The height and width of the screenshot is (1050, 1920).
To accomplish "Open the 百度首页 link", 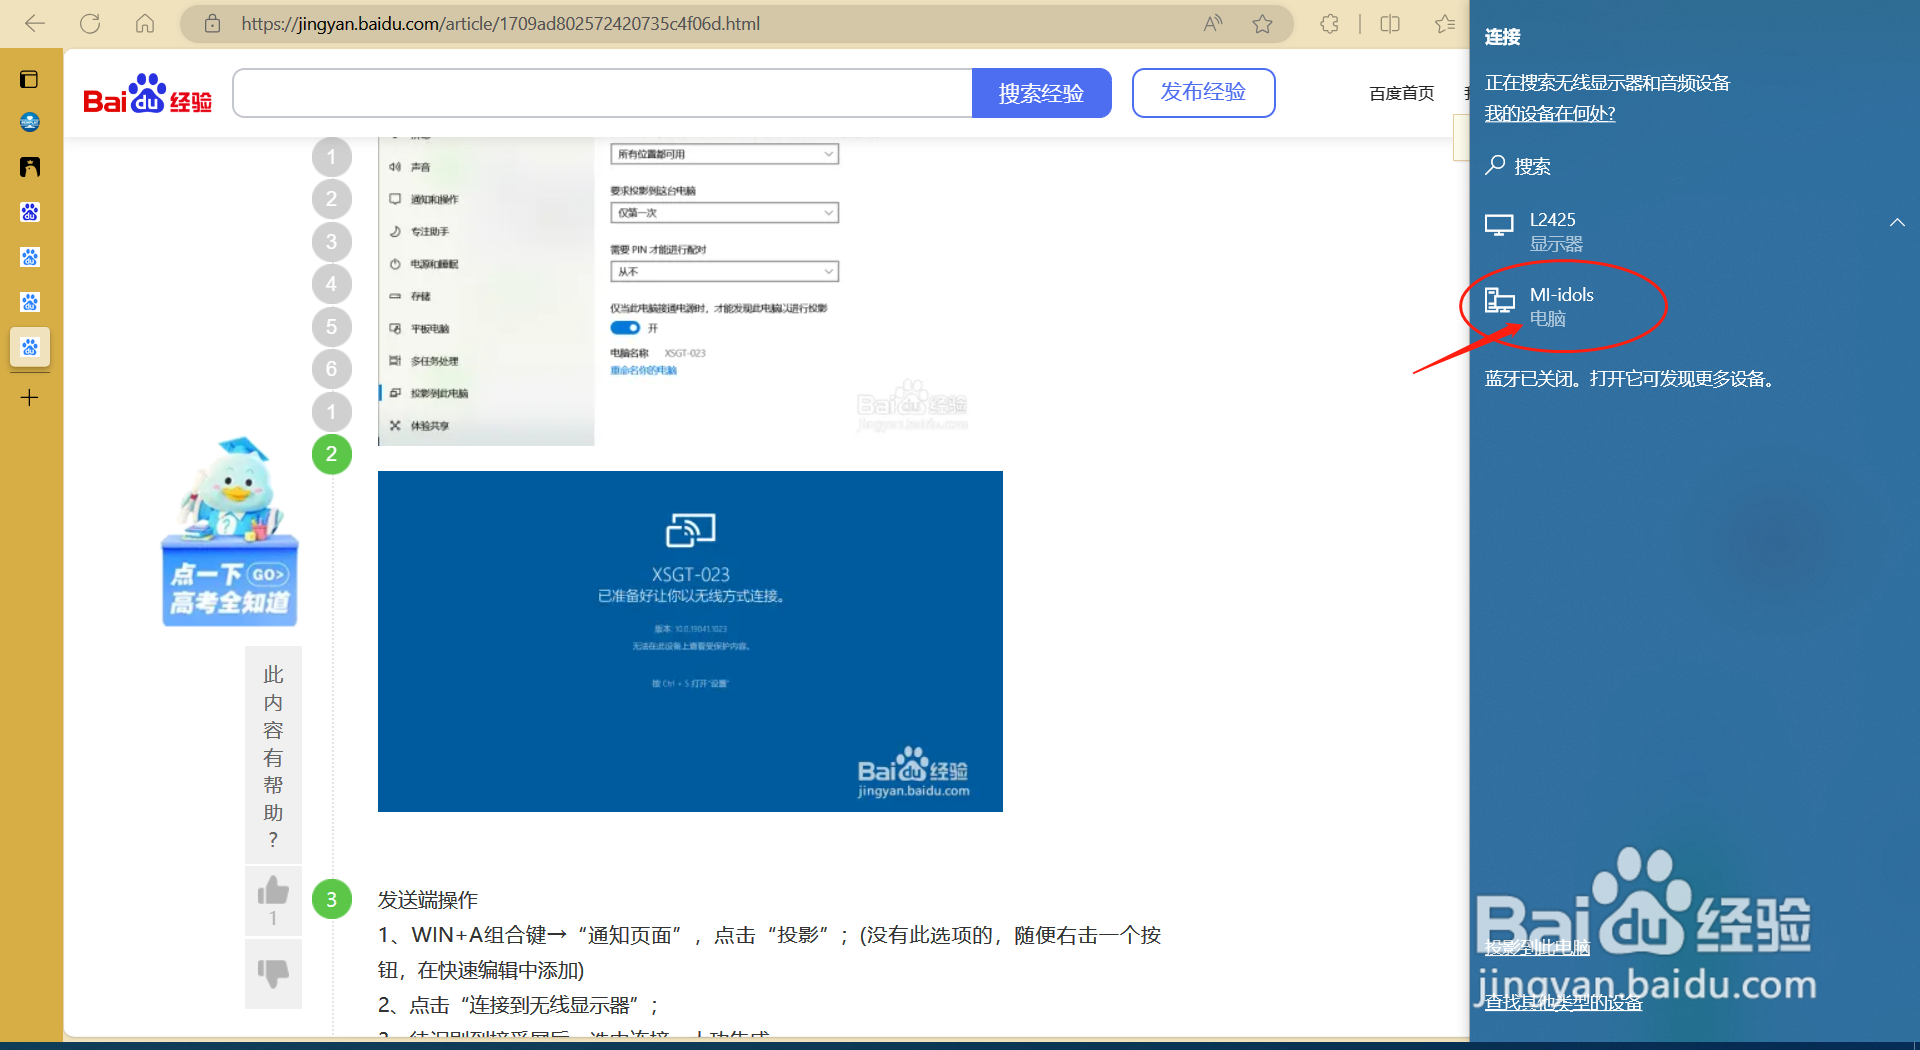I will [1401, 93].
